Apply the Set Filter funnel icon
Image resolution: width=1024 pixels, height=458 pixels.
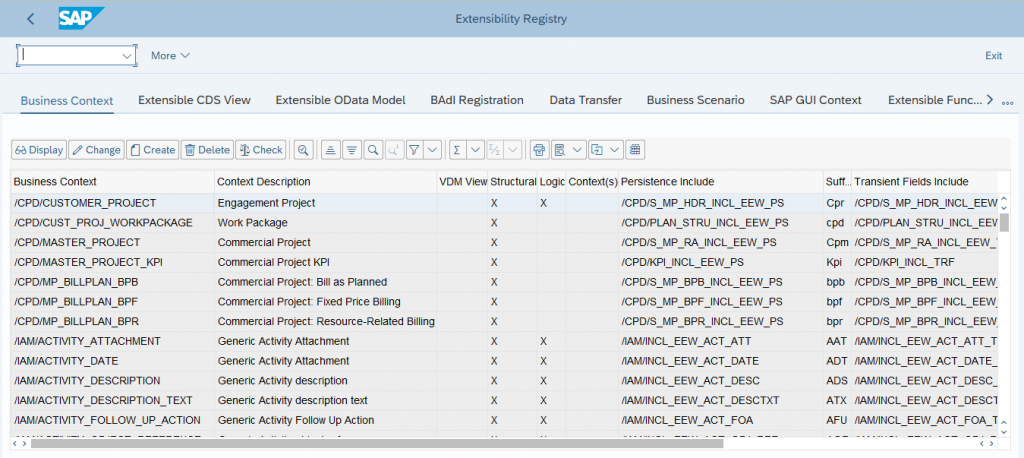[413, 150]
